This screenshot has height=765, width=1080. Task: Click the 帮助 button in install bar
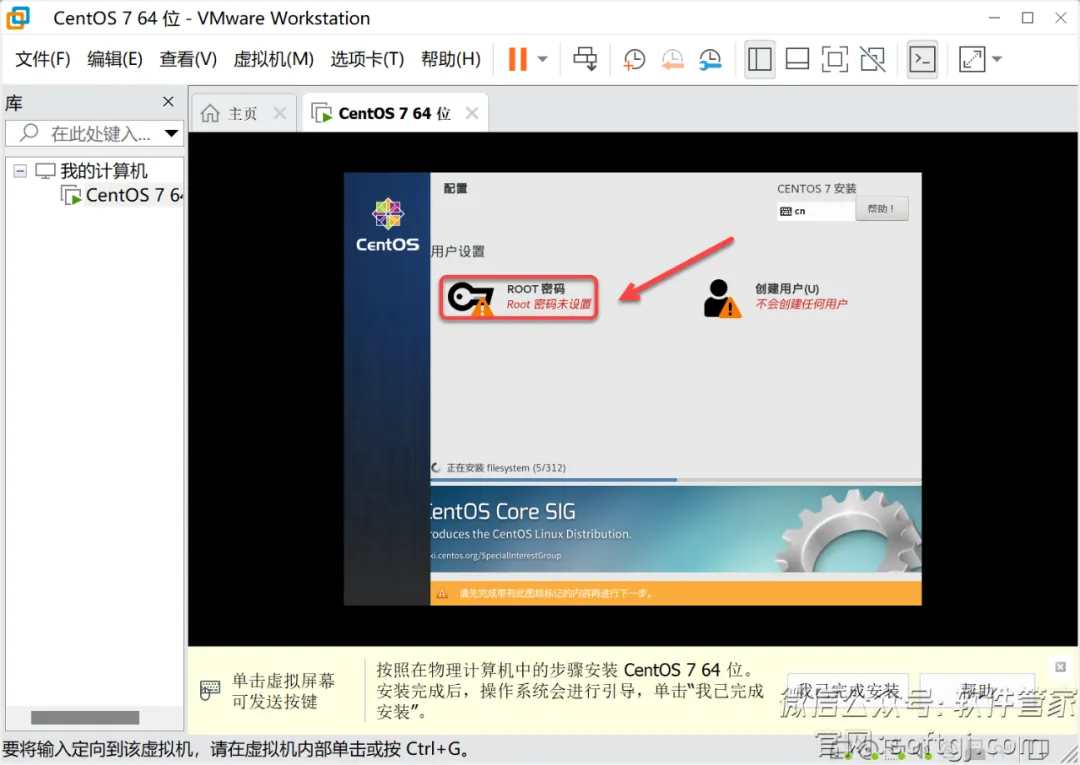click(x=978, y=691)
